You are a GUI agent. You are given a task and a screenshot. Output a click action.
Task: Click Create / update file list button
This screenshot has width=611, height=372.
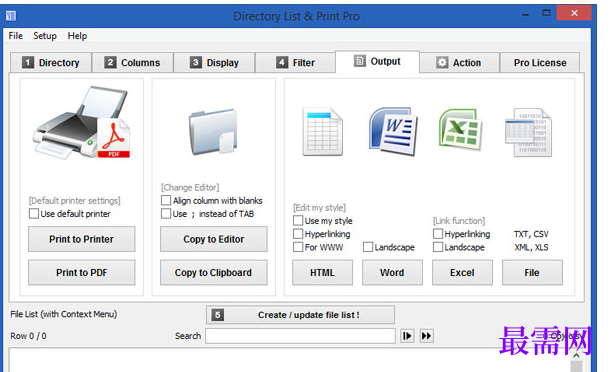(300, 315)
